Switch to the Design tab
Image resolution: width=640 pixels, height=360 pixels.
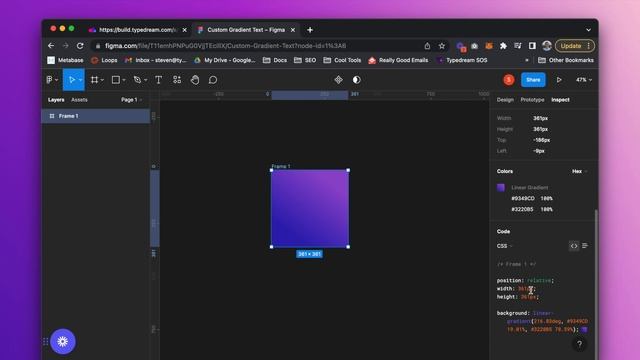tap(505, 100)
